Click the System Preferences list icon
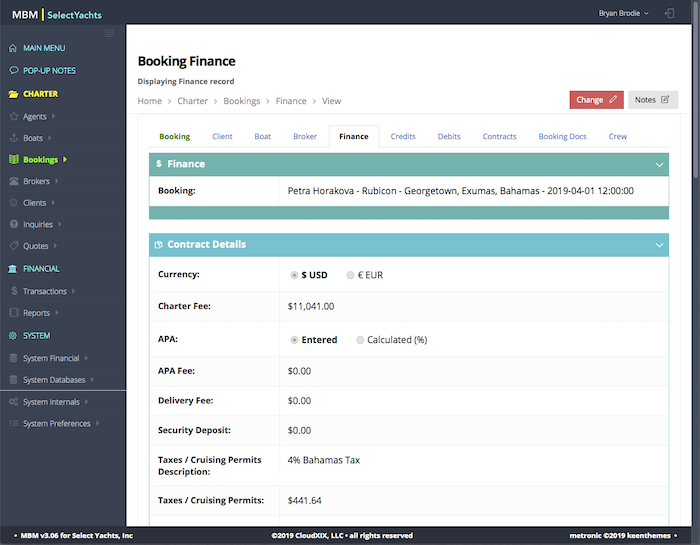This screenshot has height=545, width=700. [x=14, y=423]
